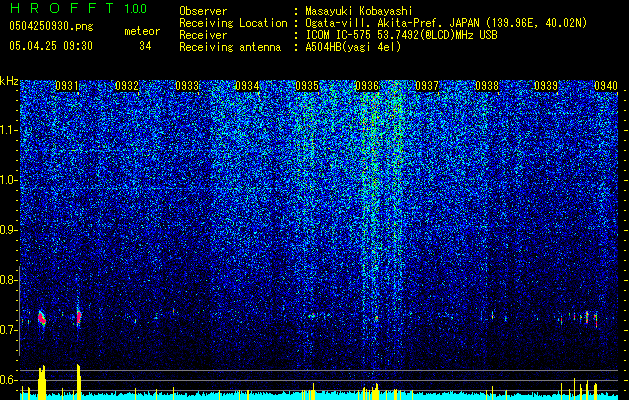Image resolution: width=629 pixels, height=400 pixels.
Task: Click the 0933 time marker
Action: (187, 86)
